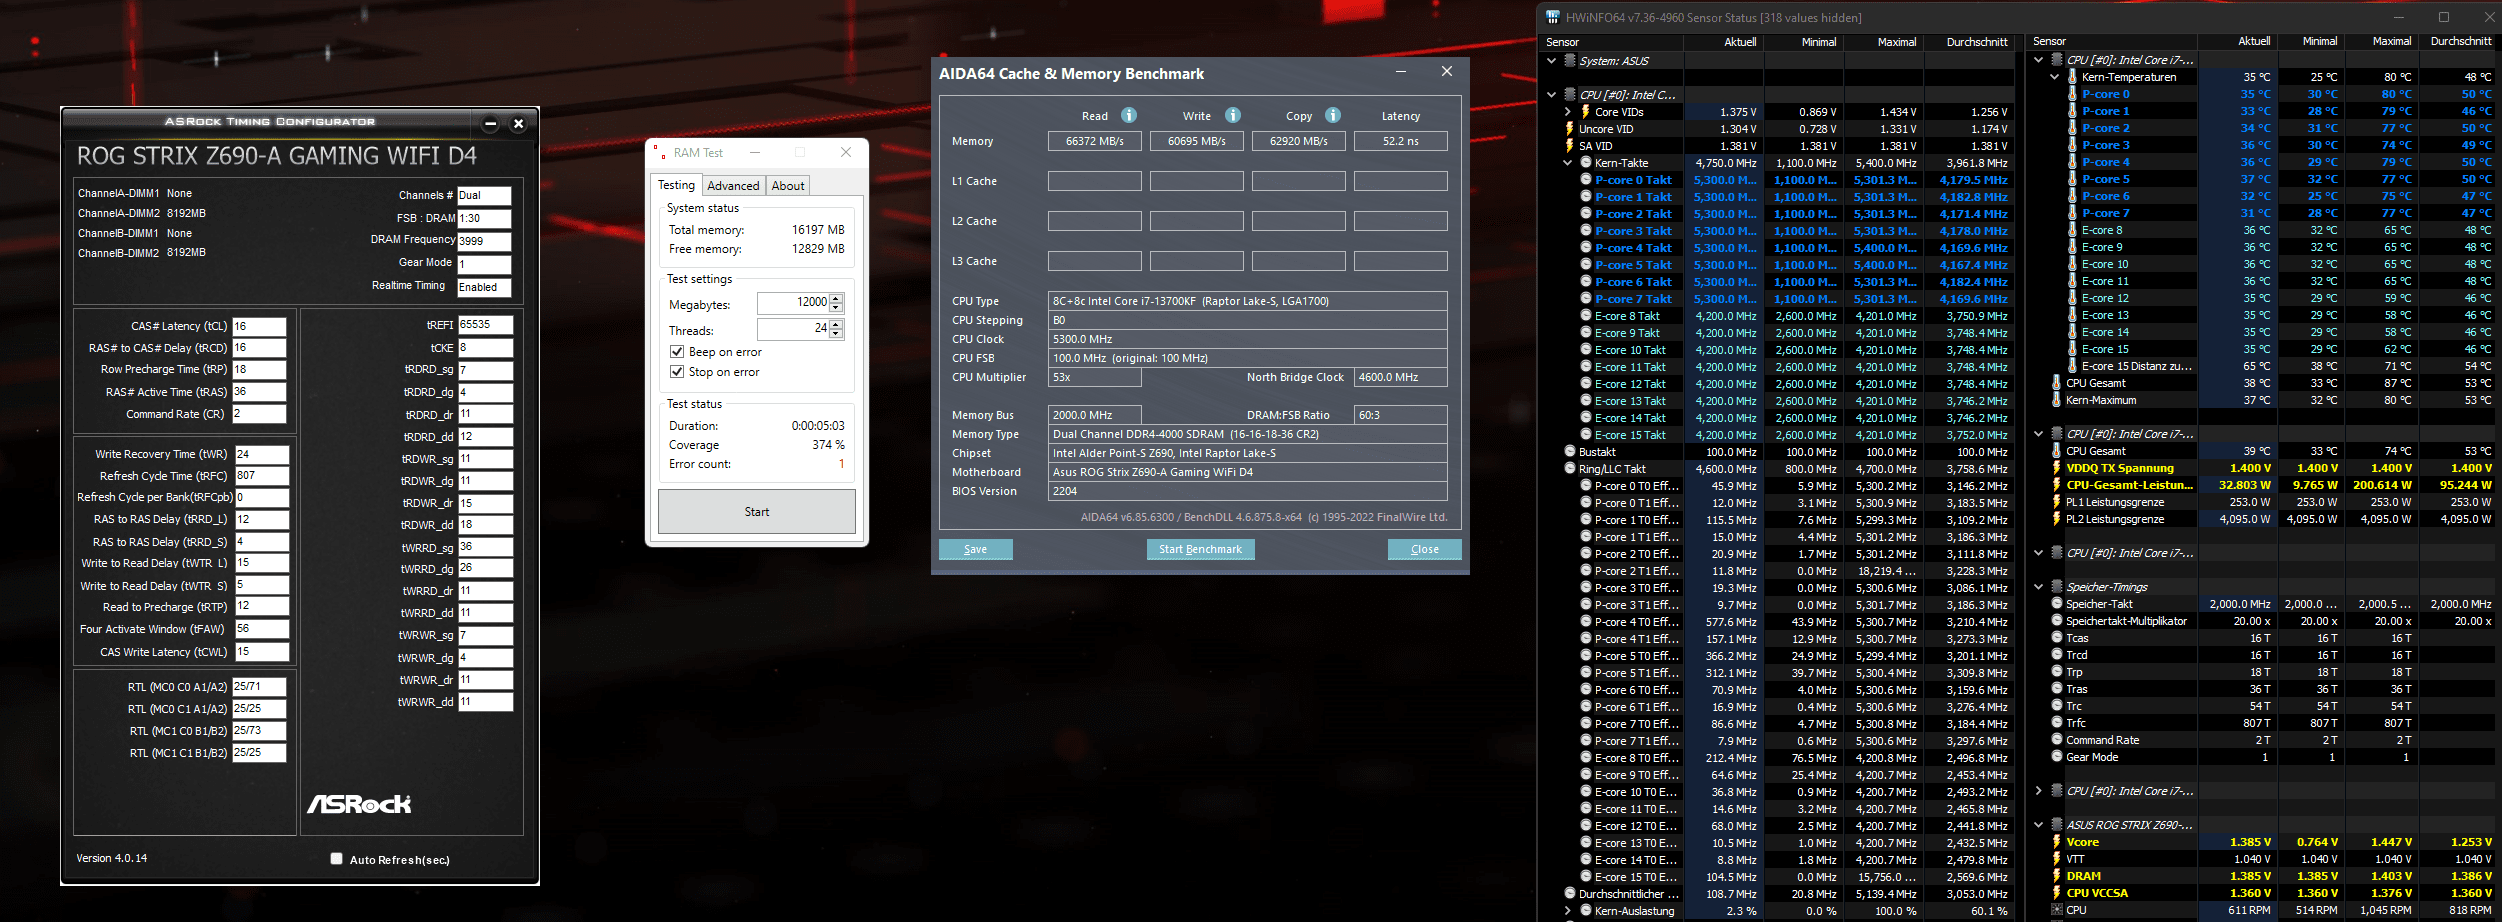Click the VDDQ TX Spannung voltage icon
This screenshot has height=922, width=2502.
[2056, 468]
